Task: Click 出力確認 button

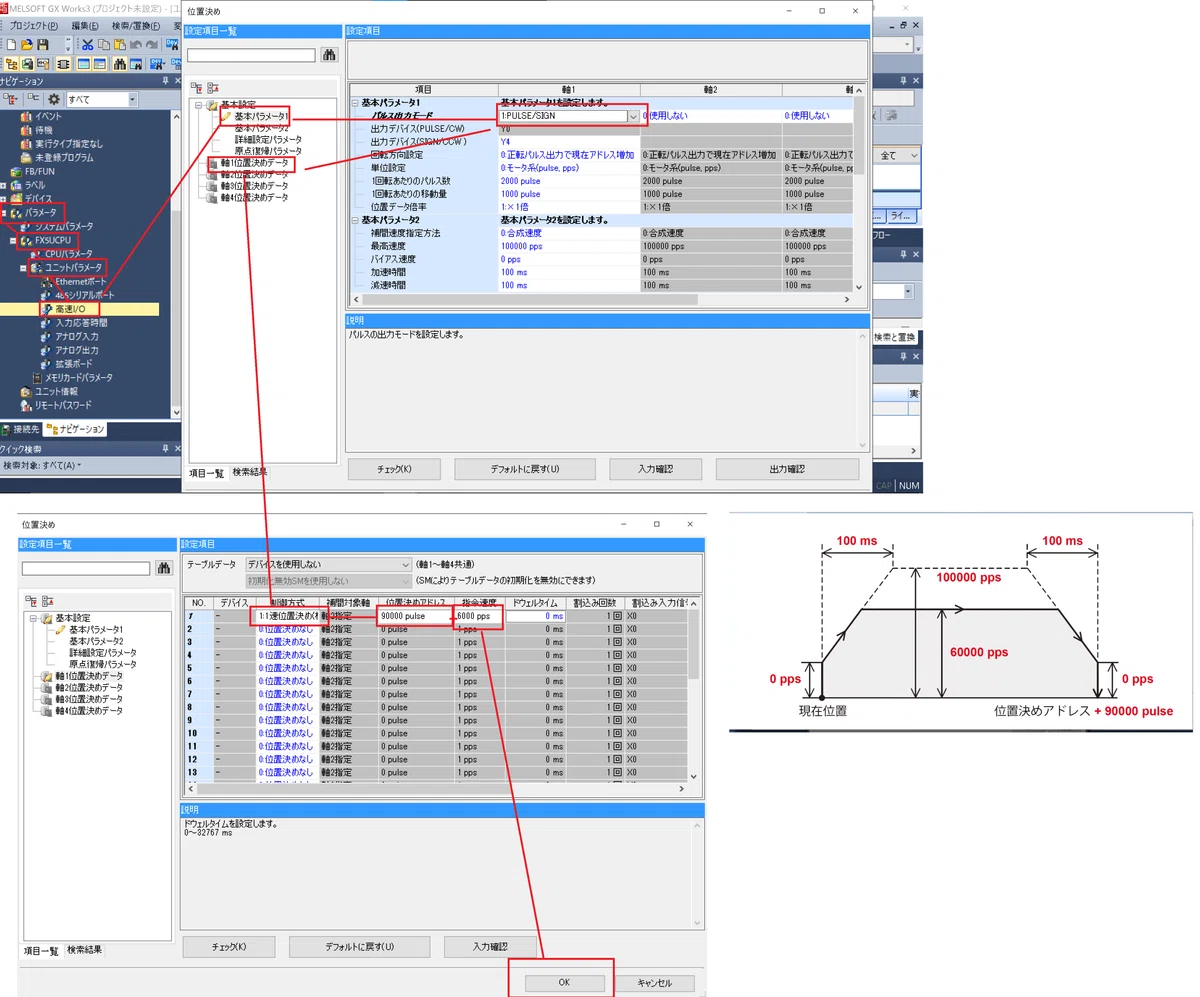Action: pos(788,469)
